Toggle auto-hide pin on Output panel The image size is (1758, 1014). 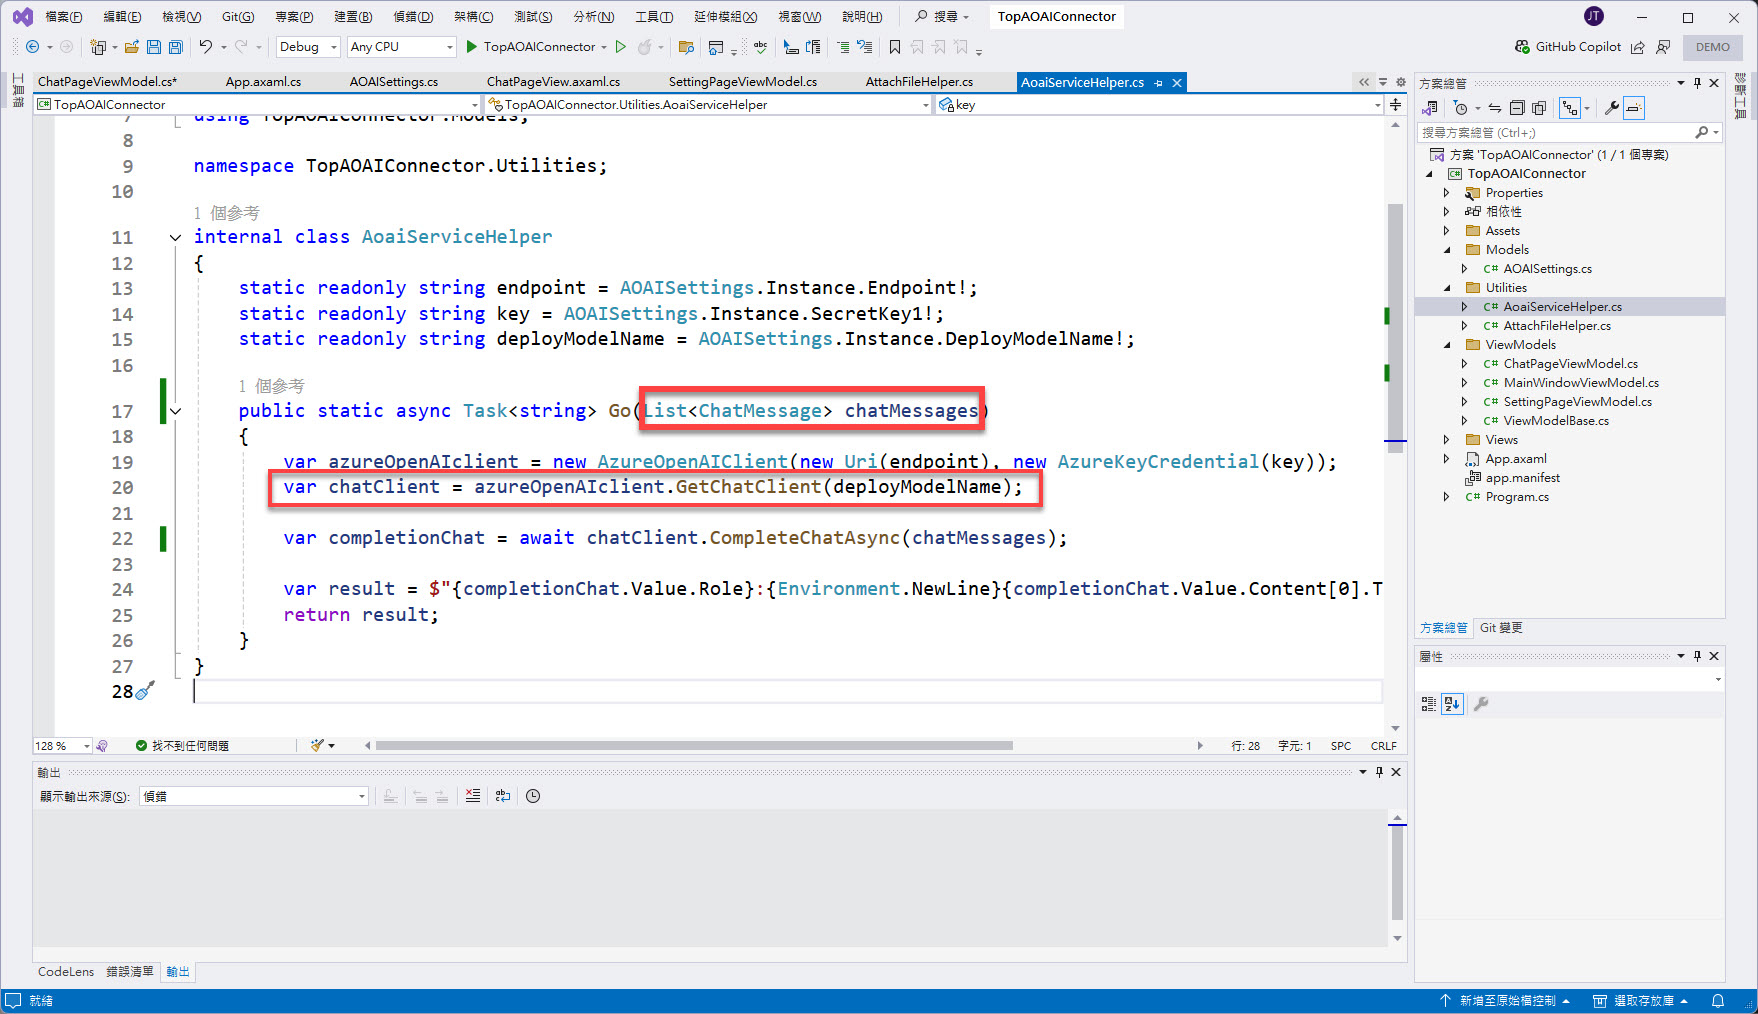coord(1379,772)
